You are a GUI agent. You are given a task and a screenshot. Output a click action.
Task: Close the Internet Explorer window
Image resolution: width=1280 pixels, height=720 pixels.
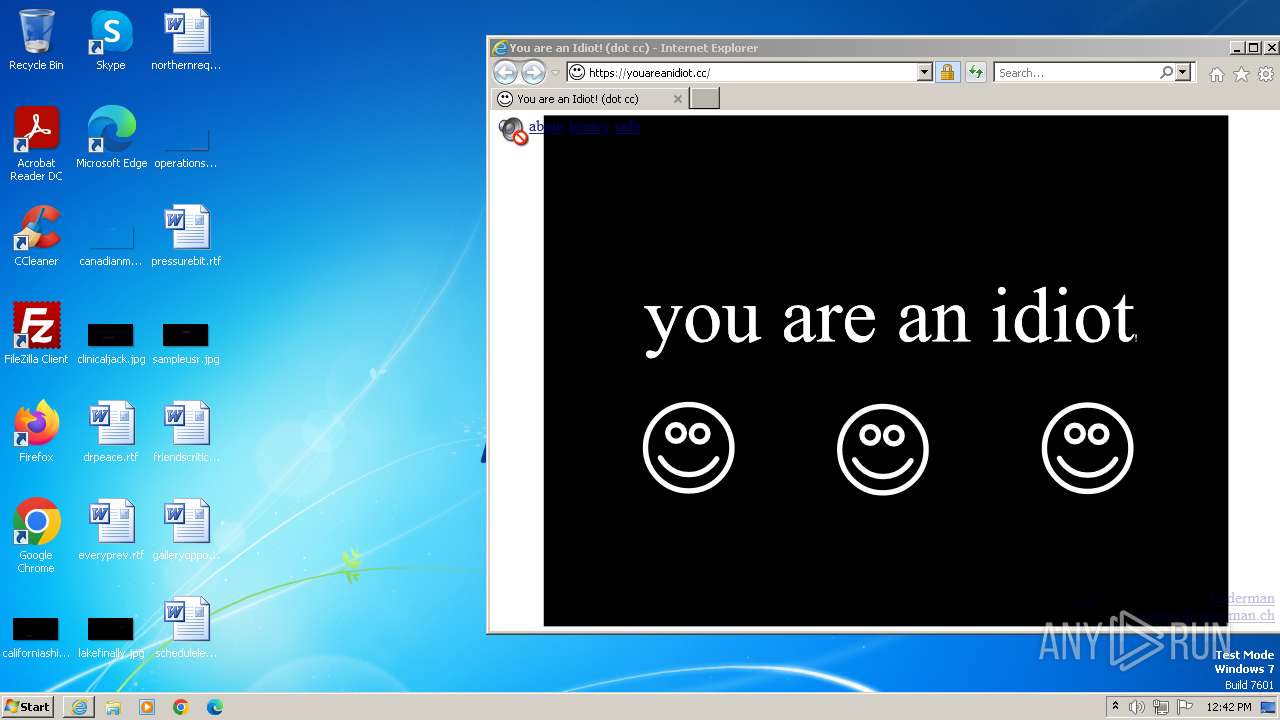tap(1271, 48)
